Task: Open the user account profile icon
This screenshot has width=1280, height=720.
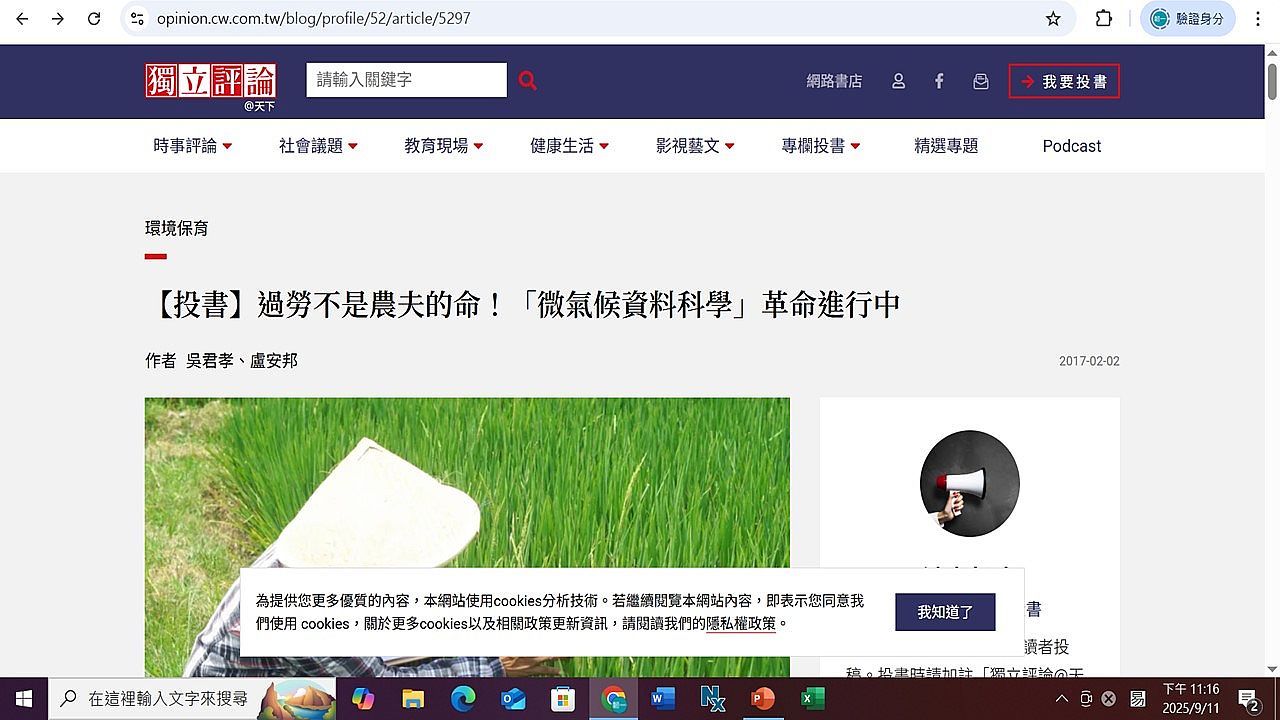Action: [x=898, y=81]
